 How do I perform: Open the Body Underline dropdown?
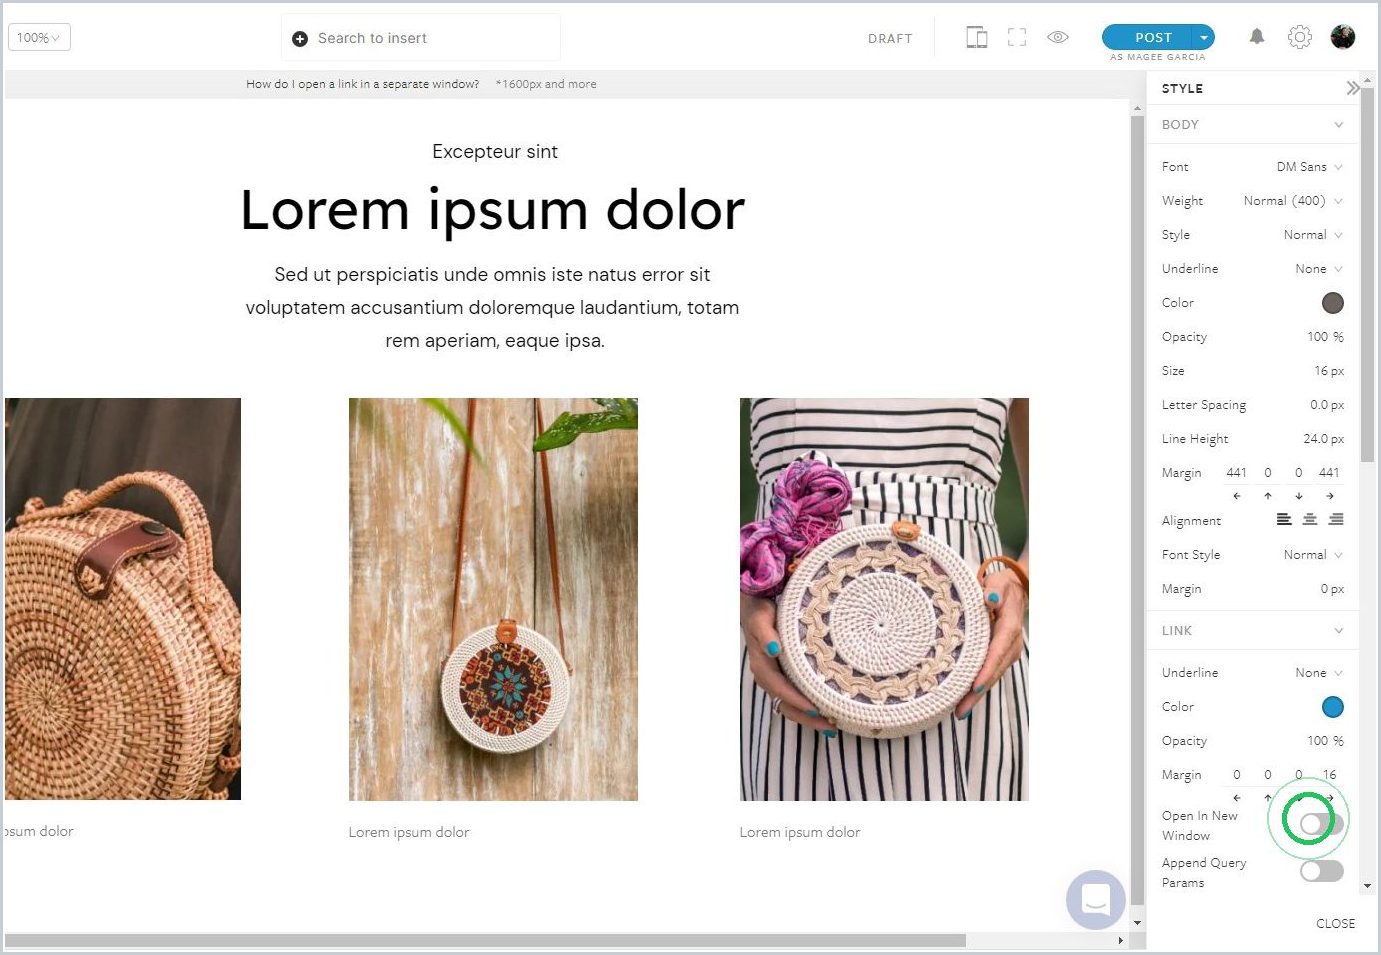point(1319,269)
